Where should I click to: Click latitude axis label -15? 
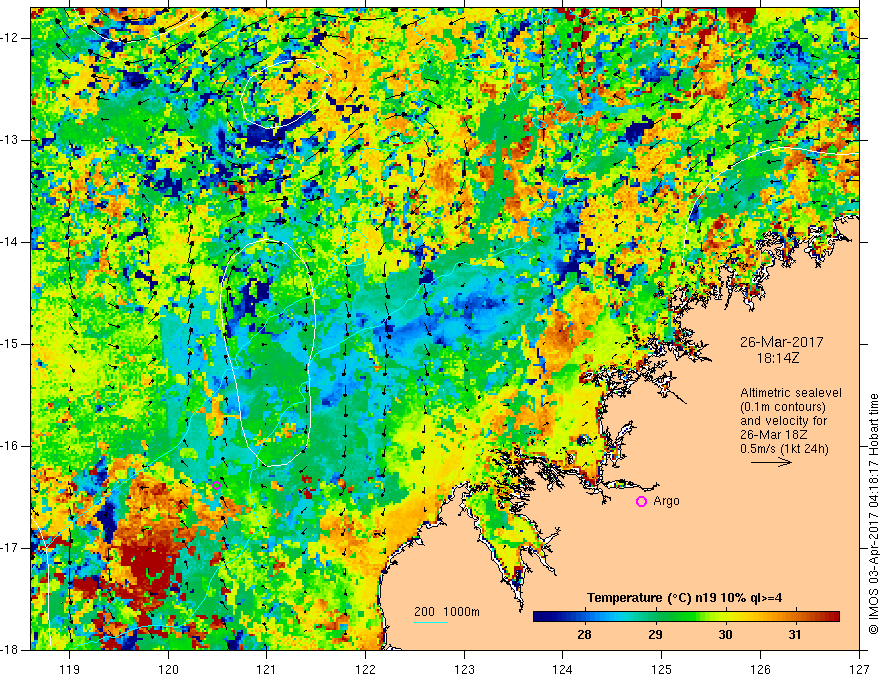[x=10, y=344]
